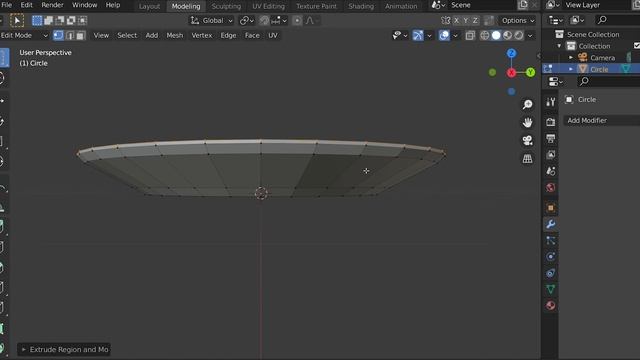Open the viewport View menu
This screenshot has height=360, width=640.
101,36
